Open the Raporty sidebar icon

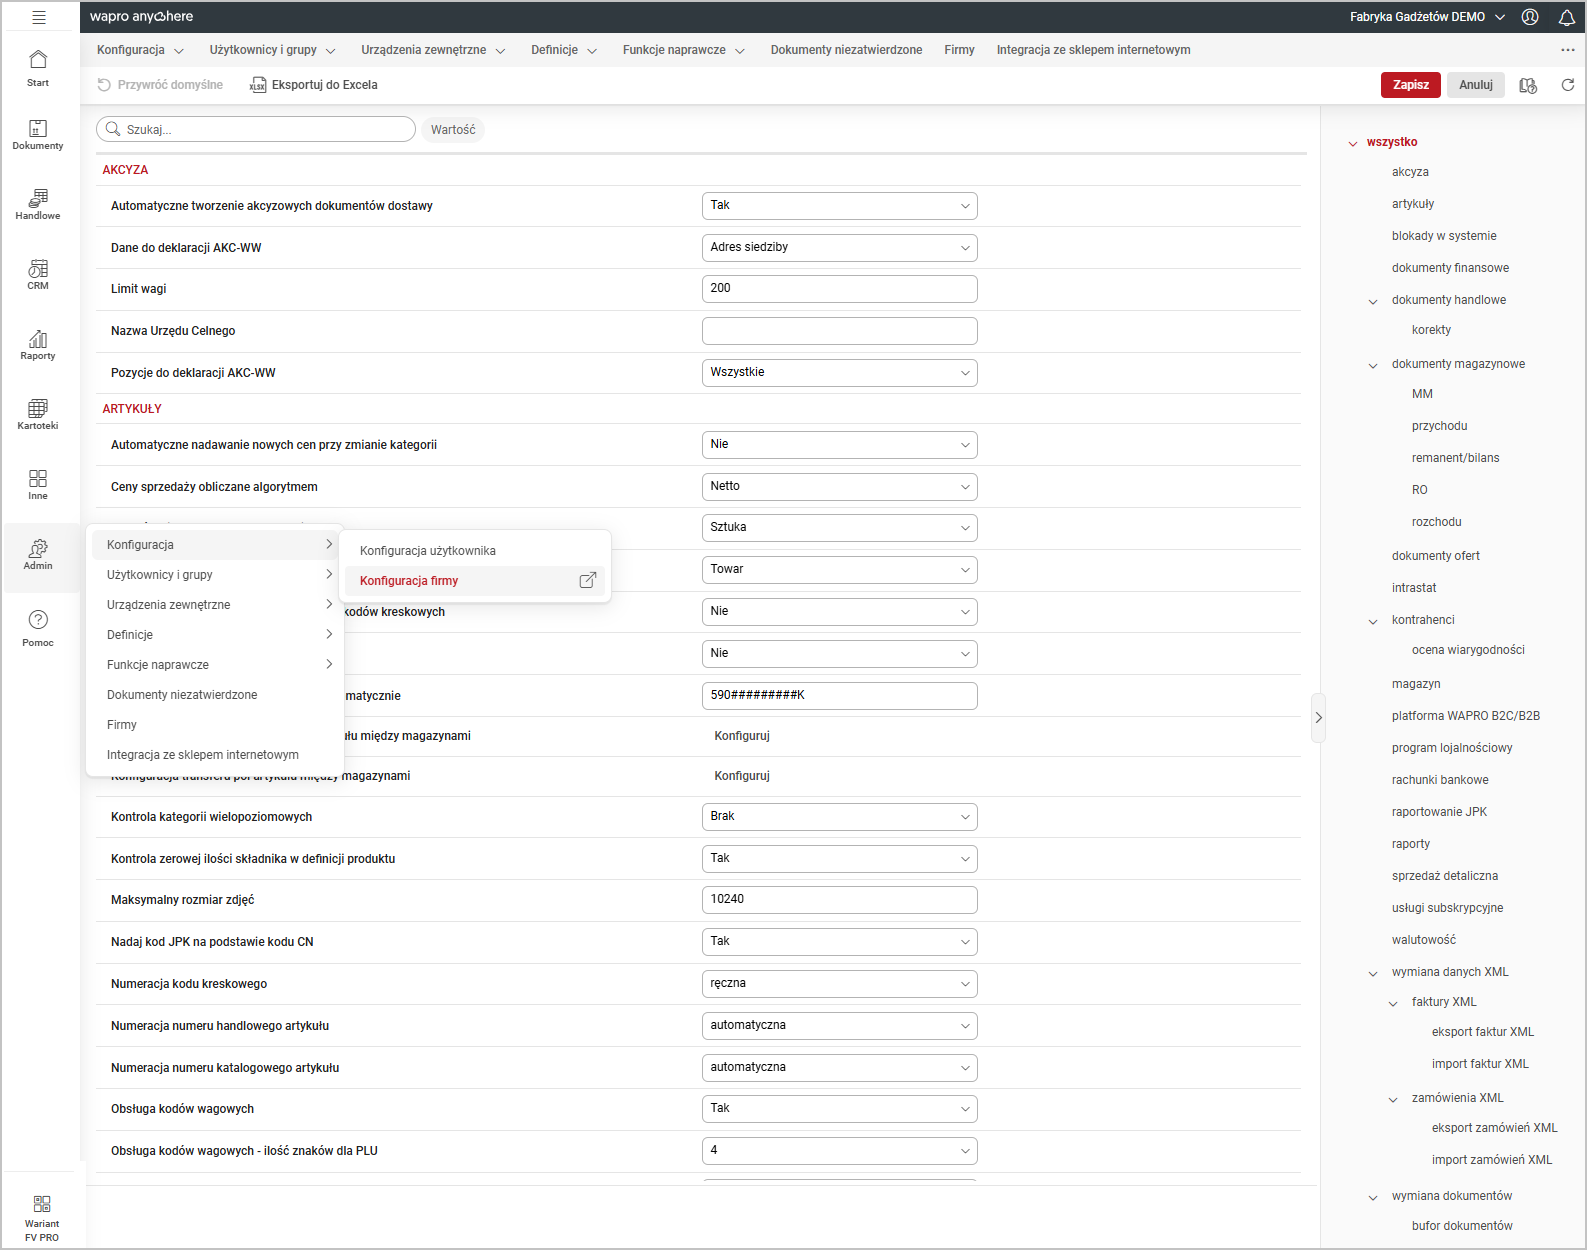[38, 344]
